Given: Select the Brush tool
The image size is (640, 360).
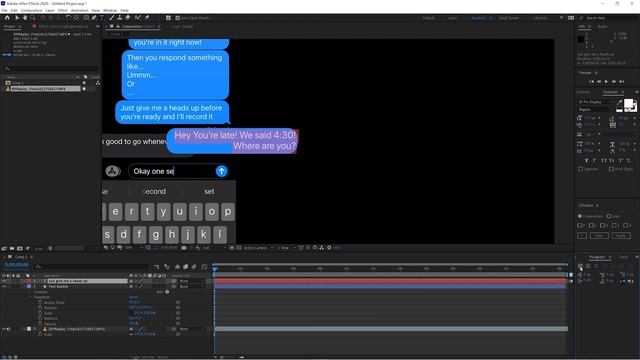Looking at the screenshot, I should coord(111,18).
